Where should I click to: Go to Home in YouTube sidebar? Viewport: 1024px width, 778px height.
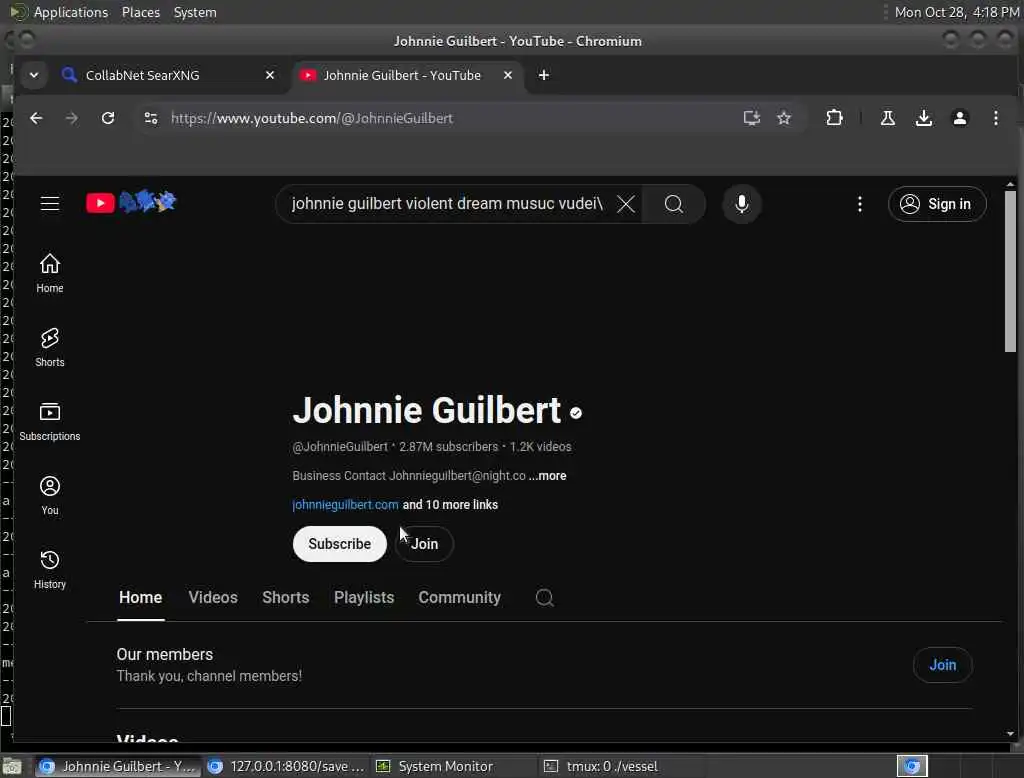point(50,273)
